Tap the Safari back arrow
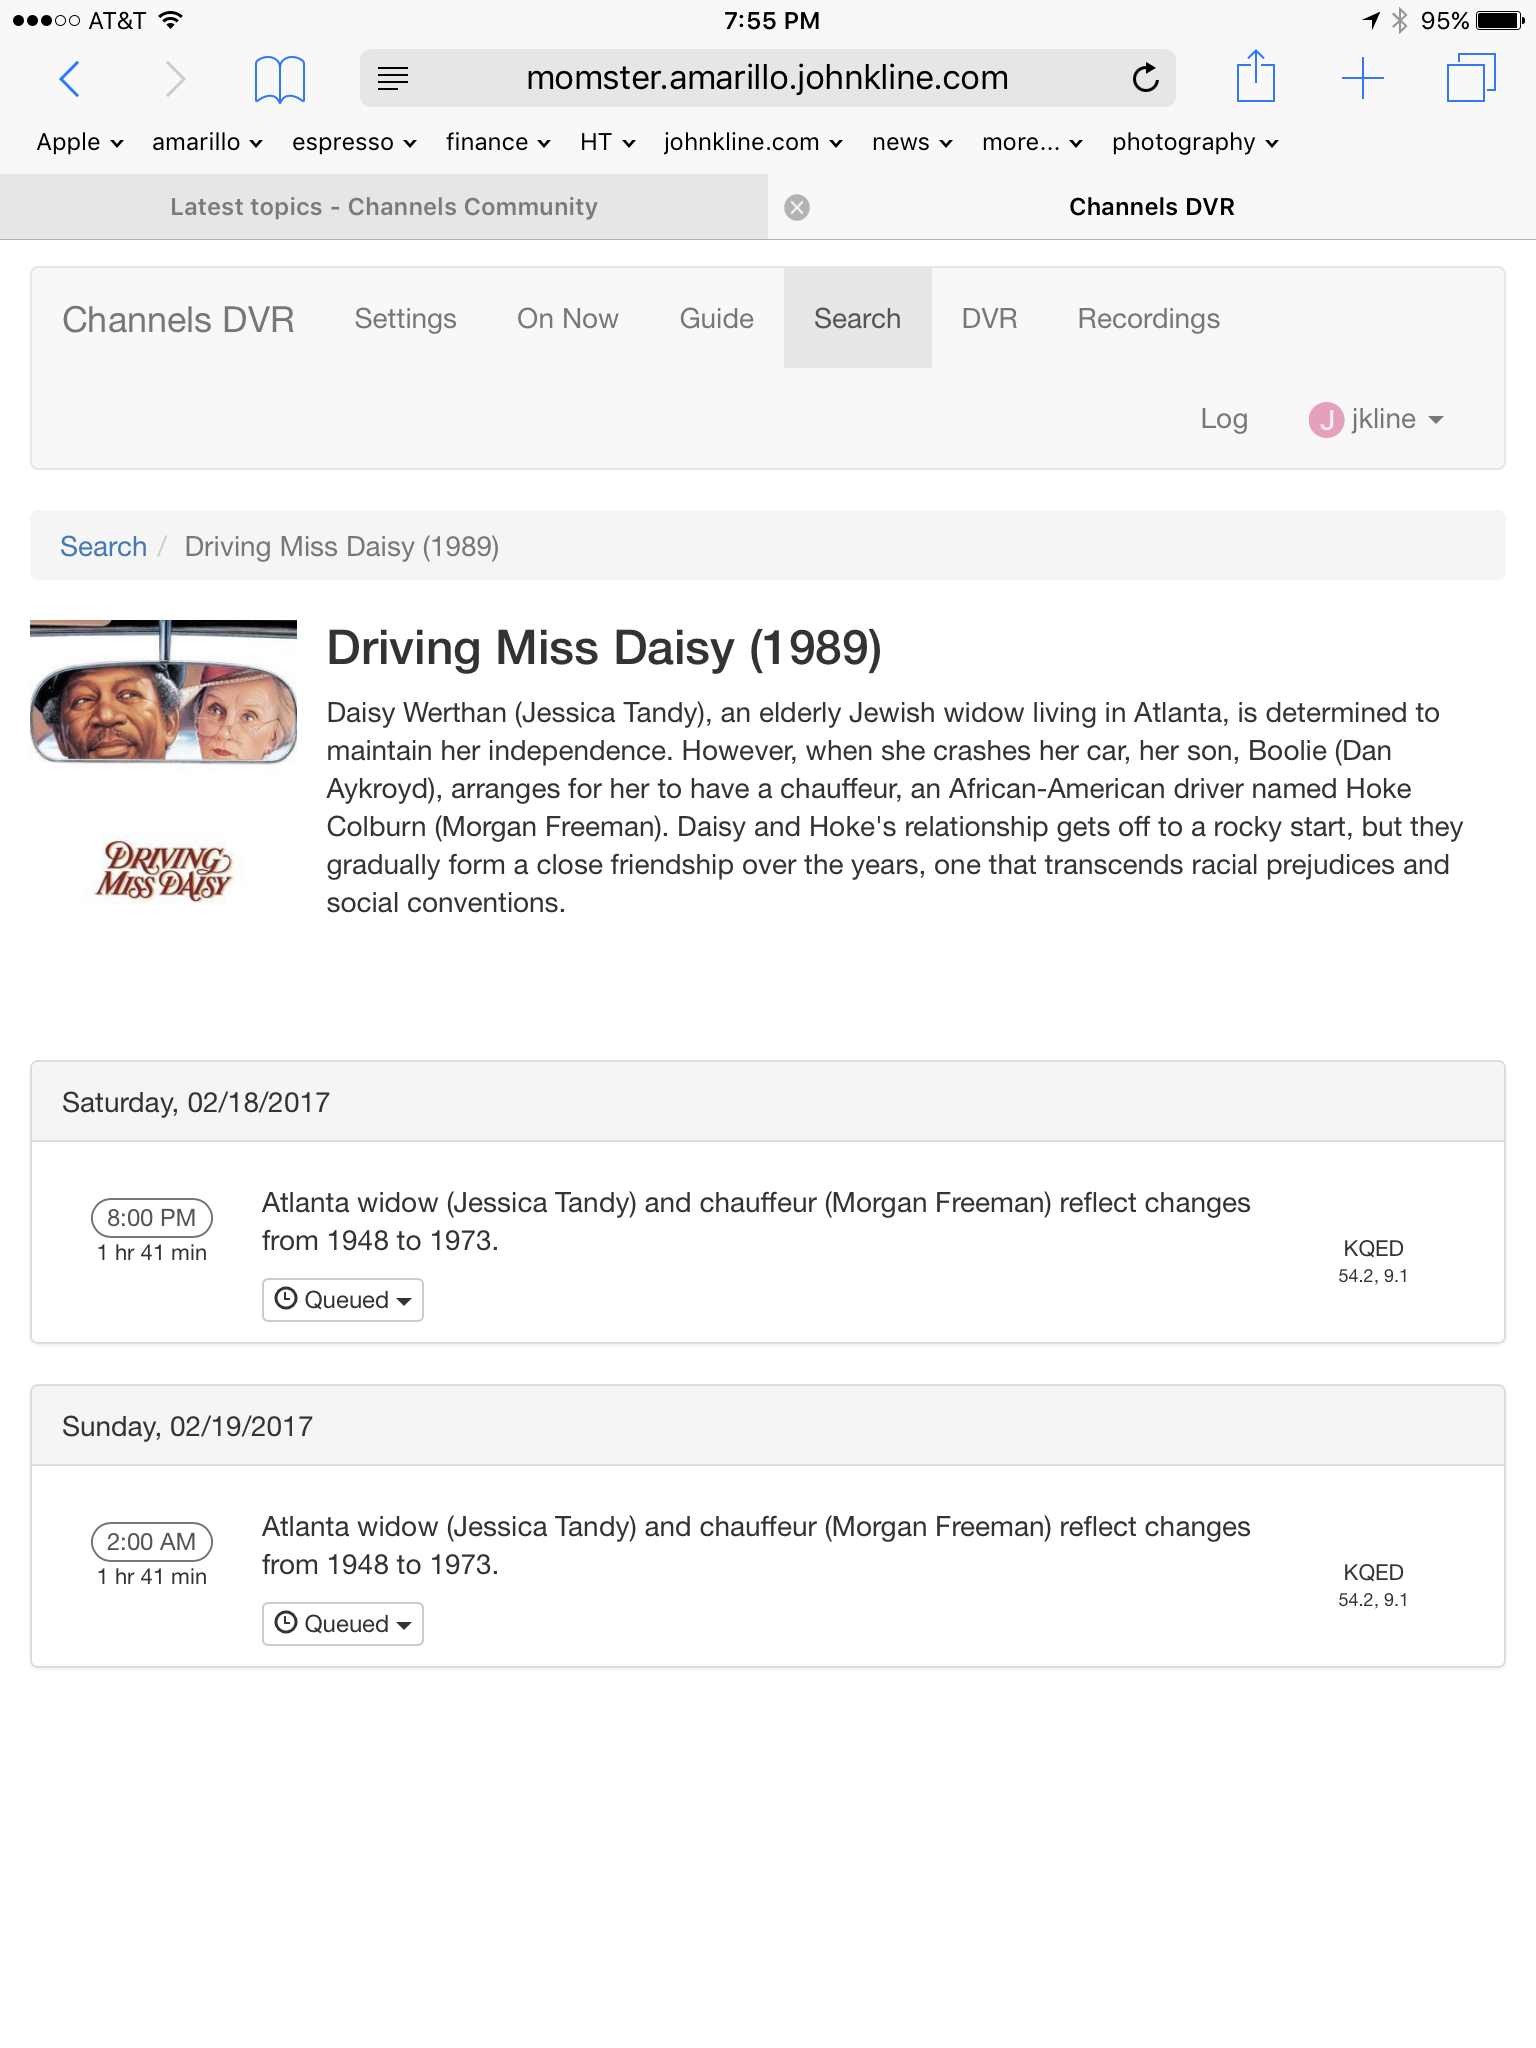This screenshot has height=2048, width=1536. coord(69,78)
